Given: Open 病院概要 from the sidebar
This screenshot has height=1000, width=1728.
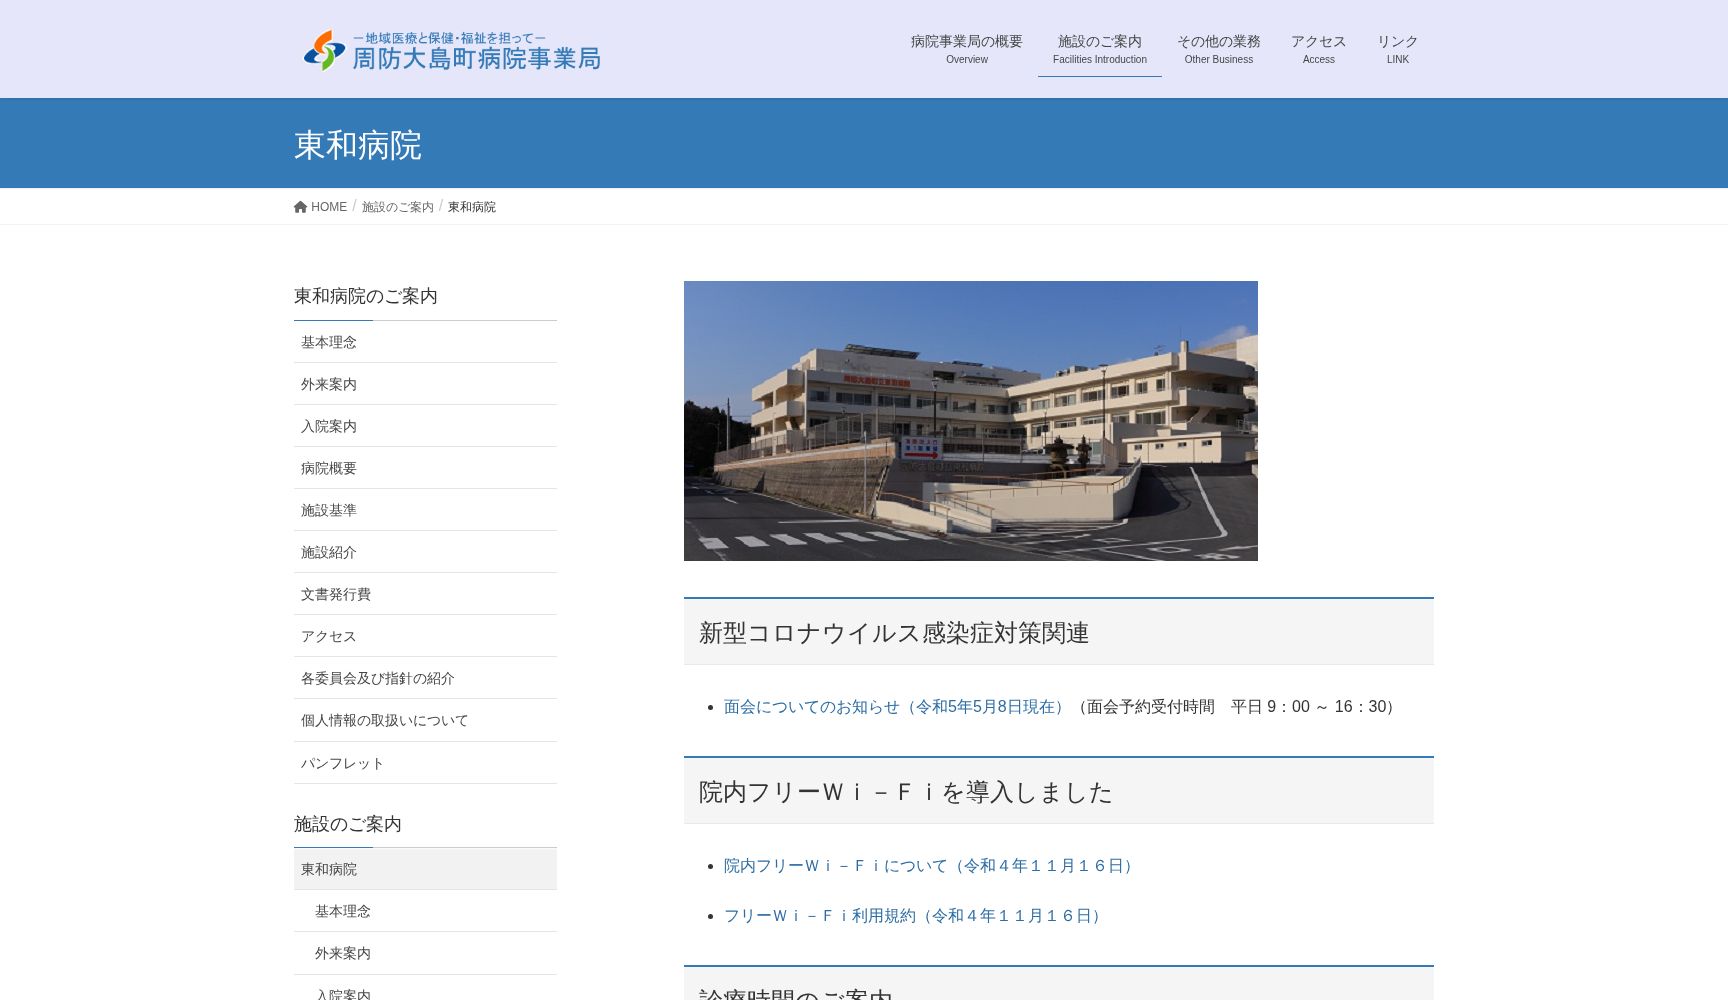Looking at the screenshot, I should pos(328,468).
